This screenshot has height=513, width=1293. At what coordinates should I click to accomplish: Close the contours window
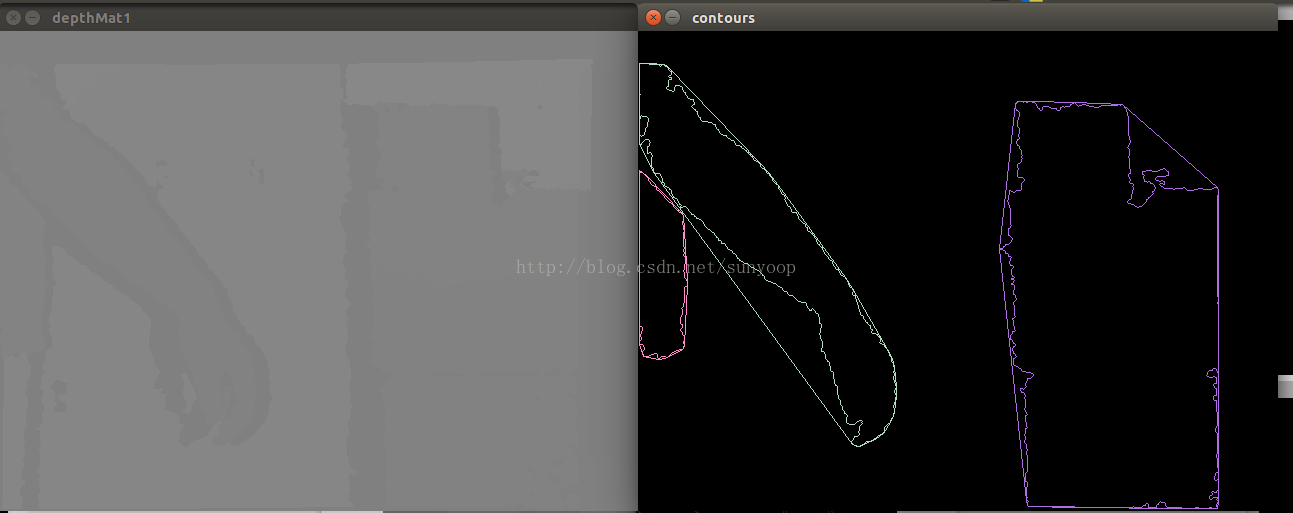pos(653,17)
